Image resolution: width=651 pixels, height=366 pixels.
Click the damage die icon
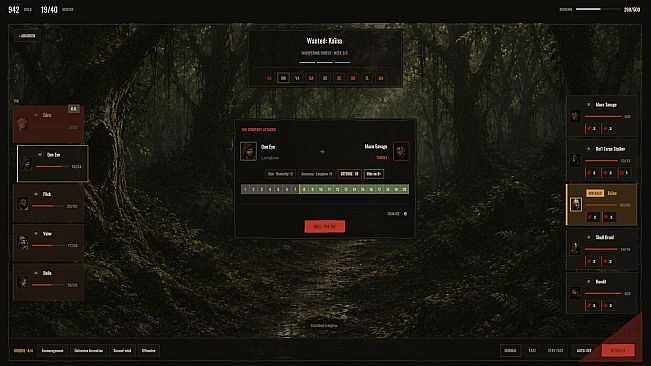coord(405,214)
